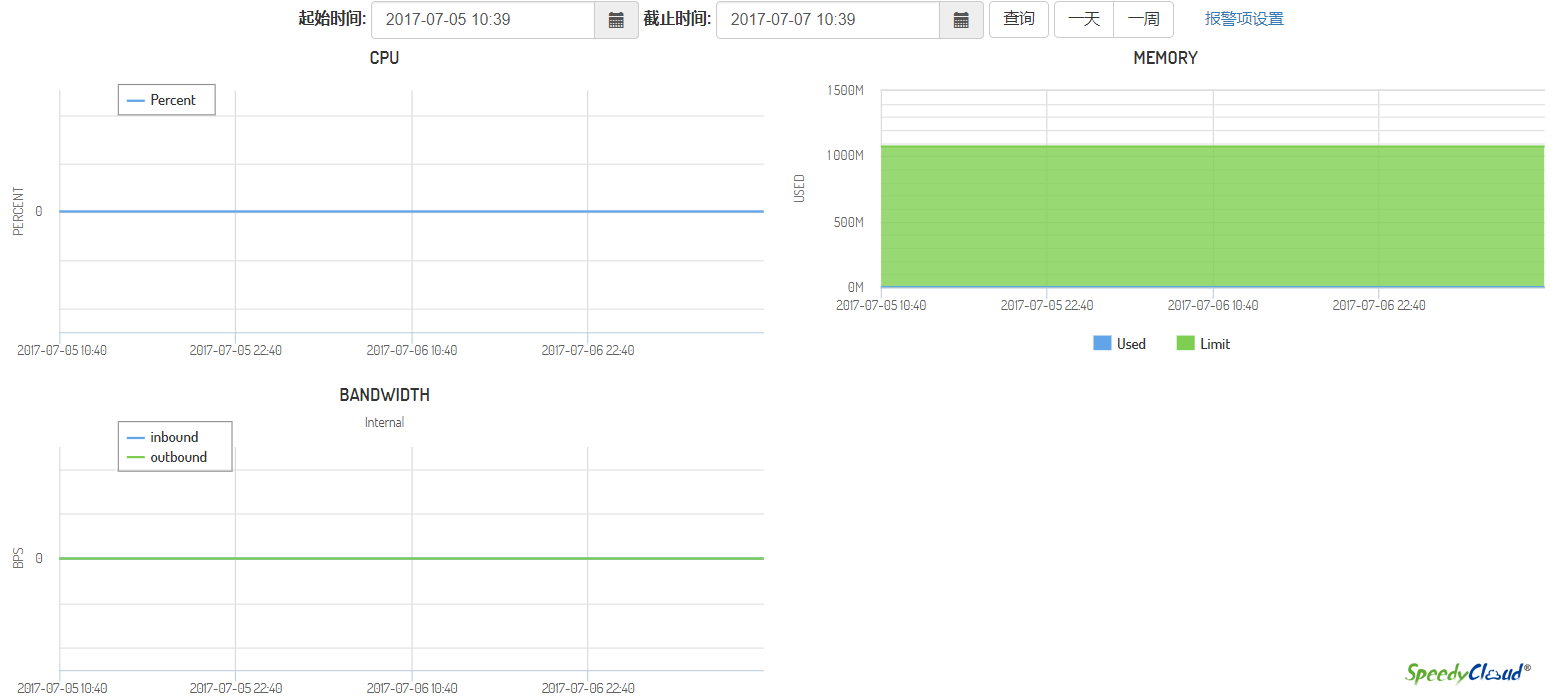Select the 一天 one-day range button
The image size is (1556, 700).
pyautogui.click(x=1084, y=20)
